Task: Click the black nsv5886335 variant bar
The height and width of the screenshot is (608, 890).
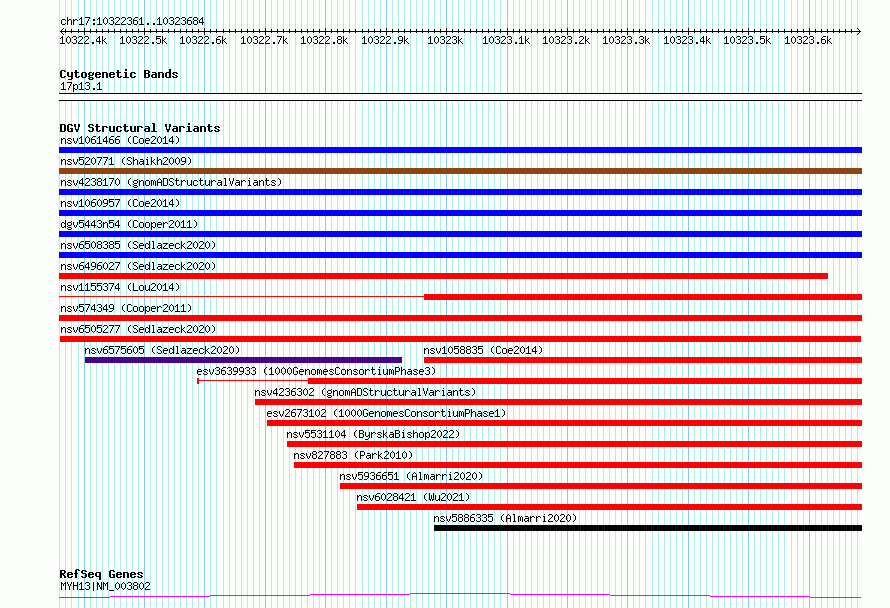Action: (648, 528)
